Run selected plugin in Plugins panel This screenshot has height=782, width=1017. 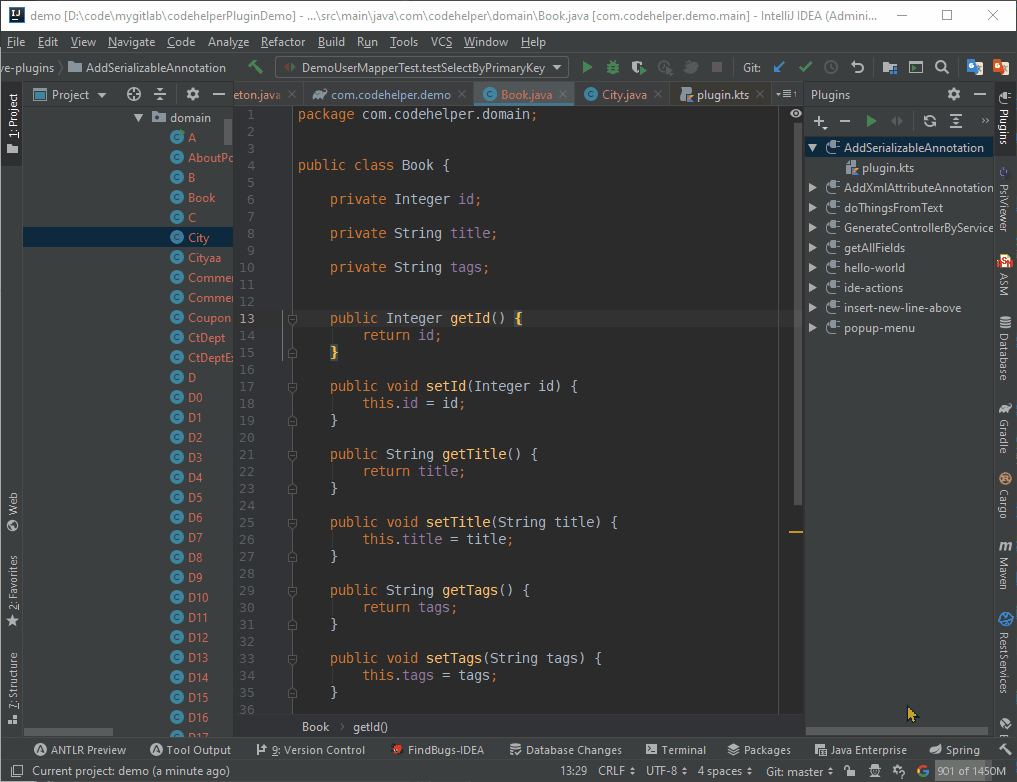point(871,121)
